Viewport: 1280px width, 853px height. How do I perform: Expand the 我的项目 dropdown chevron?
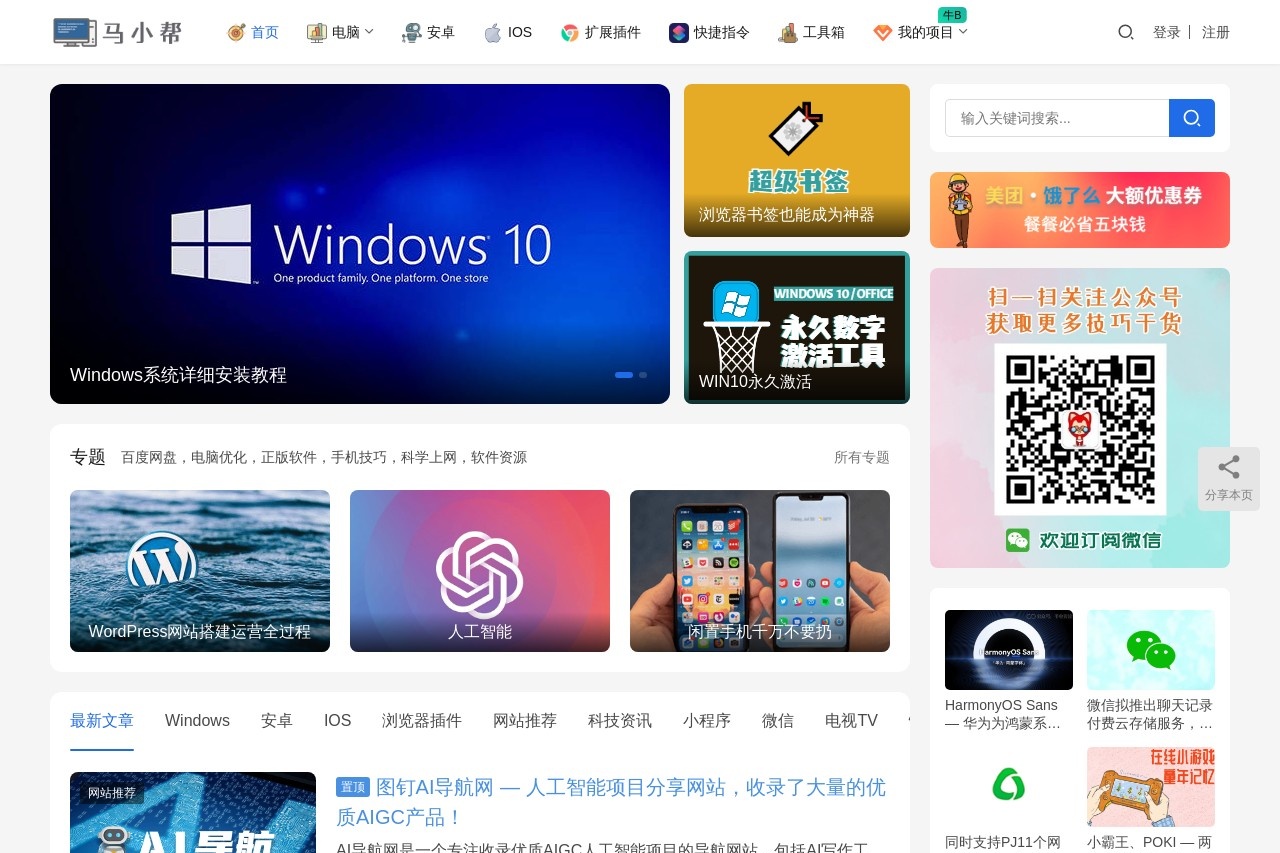coord(963,31)
